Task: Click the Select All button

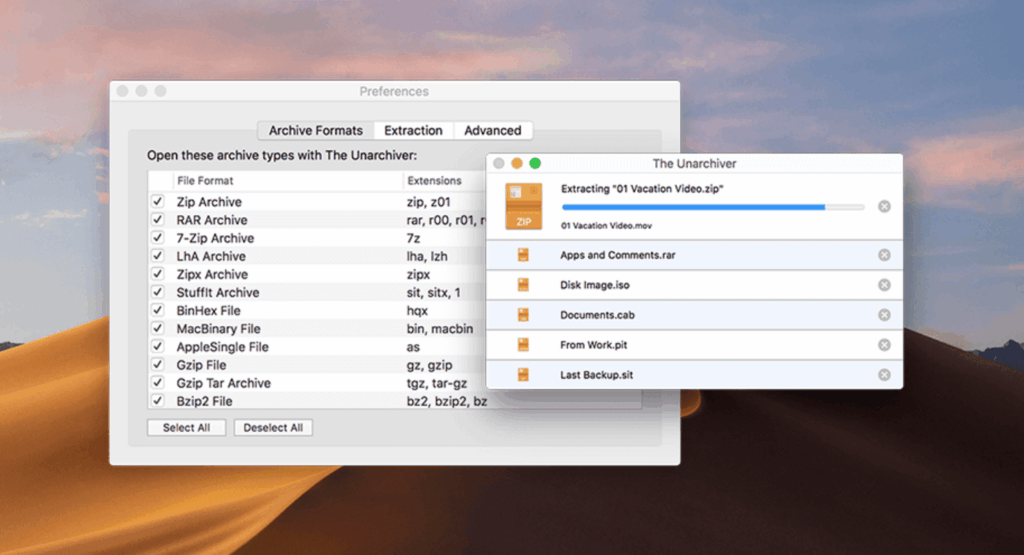Action: [x=186, y=428]
